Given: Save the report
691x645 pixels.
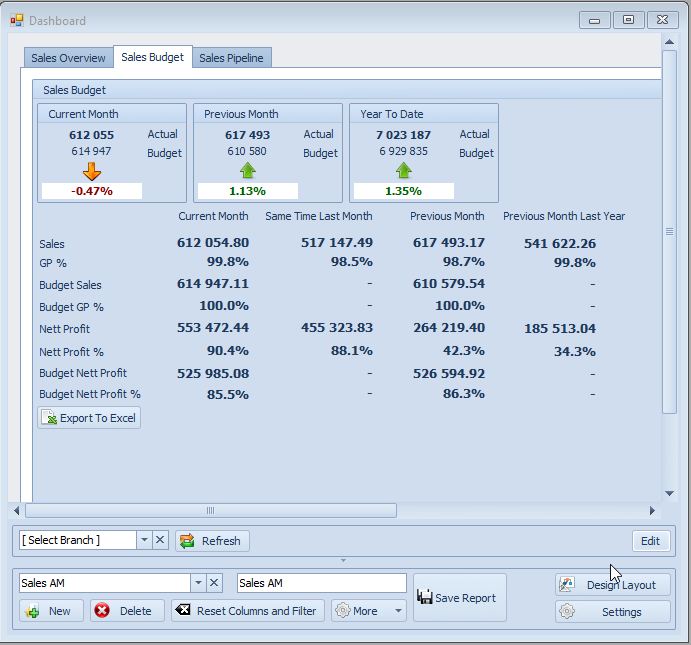Looking at the screenshot, I should point(460,597).
